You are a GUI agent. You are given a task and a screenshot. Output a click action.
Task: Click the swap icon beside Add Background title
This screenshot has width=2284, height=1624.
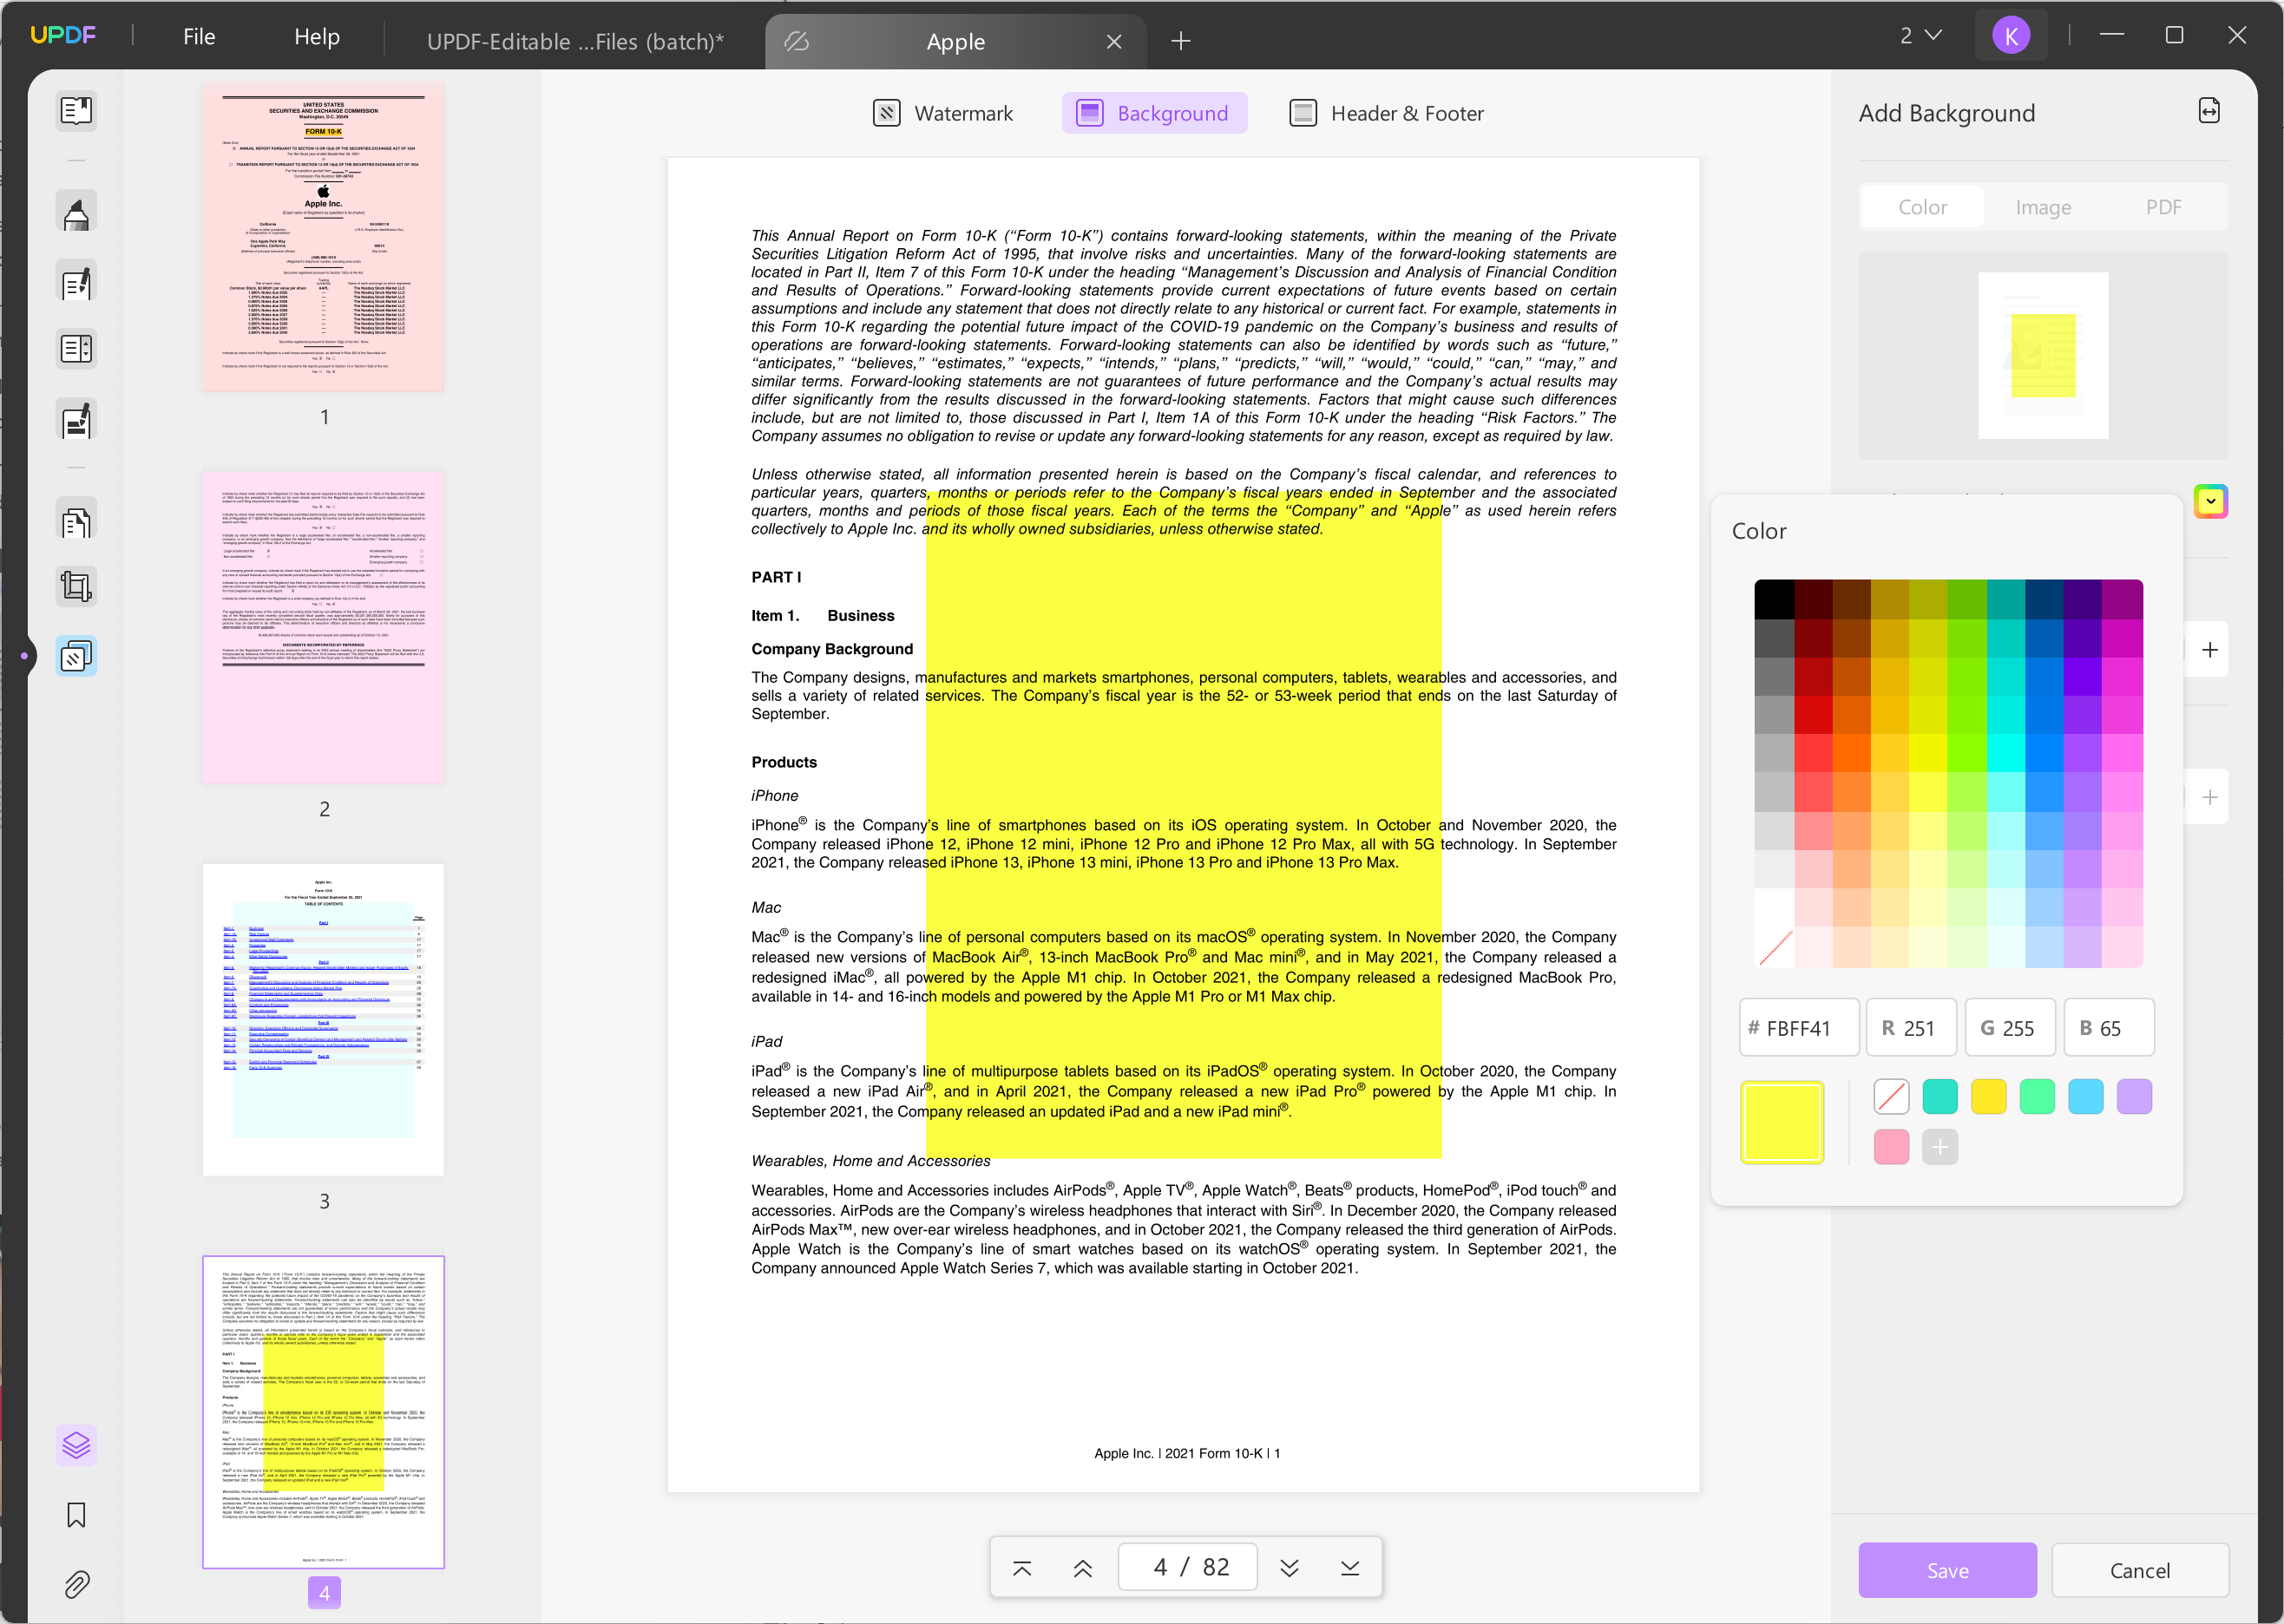pos(2209,110)
